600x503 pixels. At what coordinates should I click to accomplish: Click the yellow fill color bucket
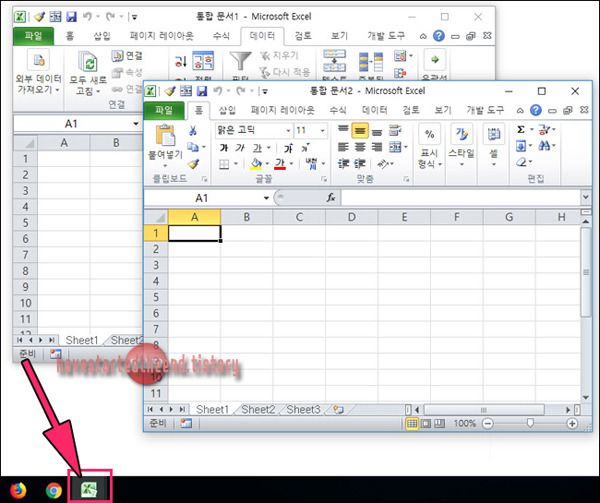pos(256,164)
